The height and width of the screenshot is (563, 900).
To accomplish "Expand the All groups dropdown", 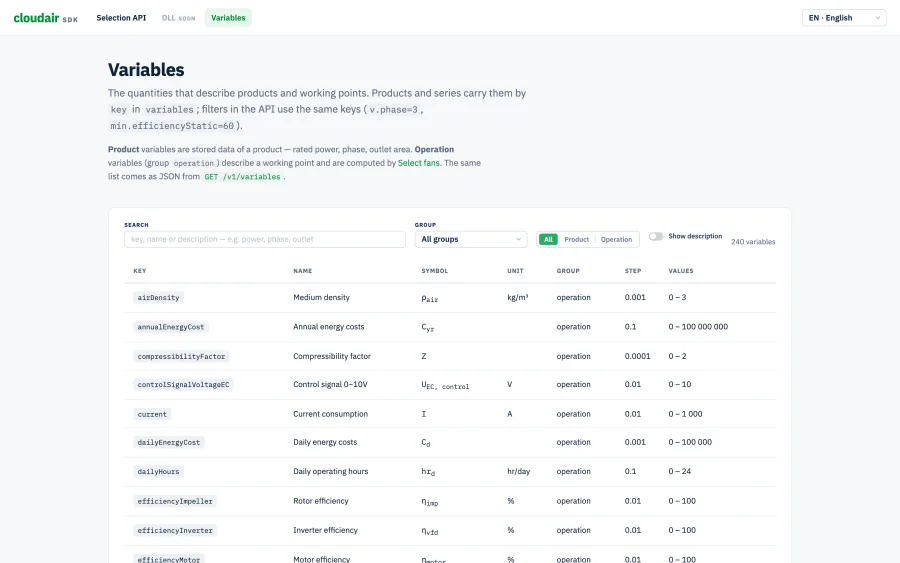I will click(471, 239).
